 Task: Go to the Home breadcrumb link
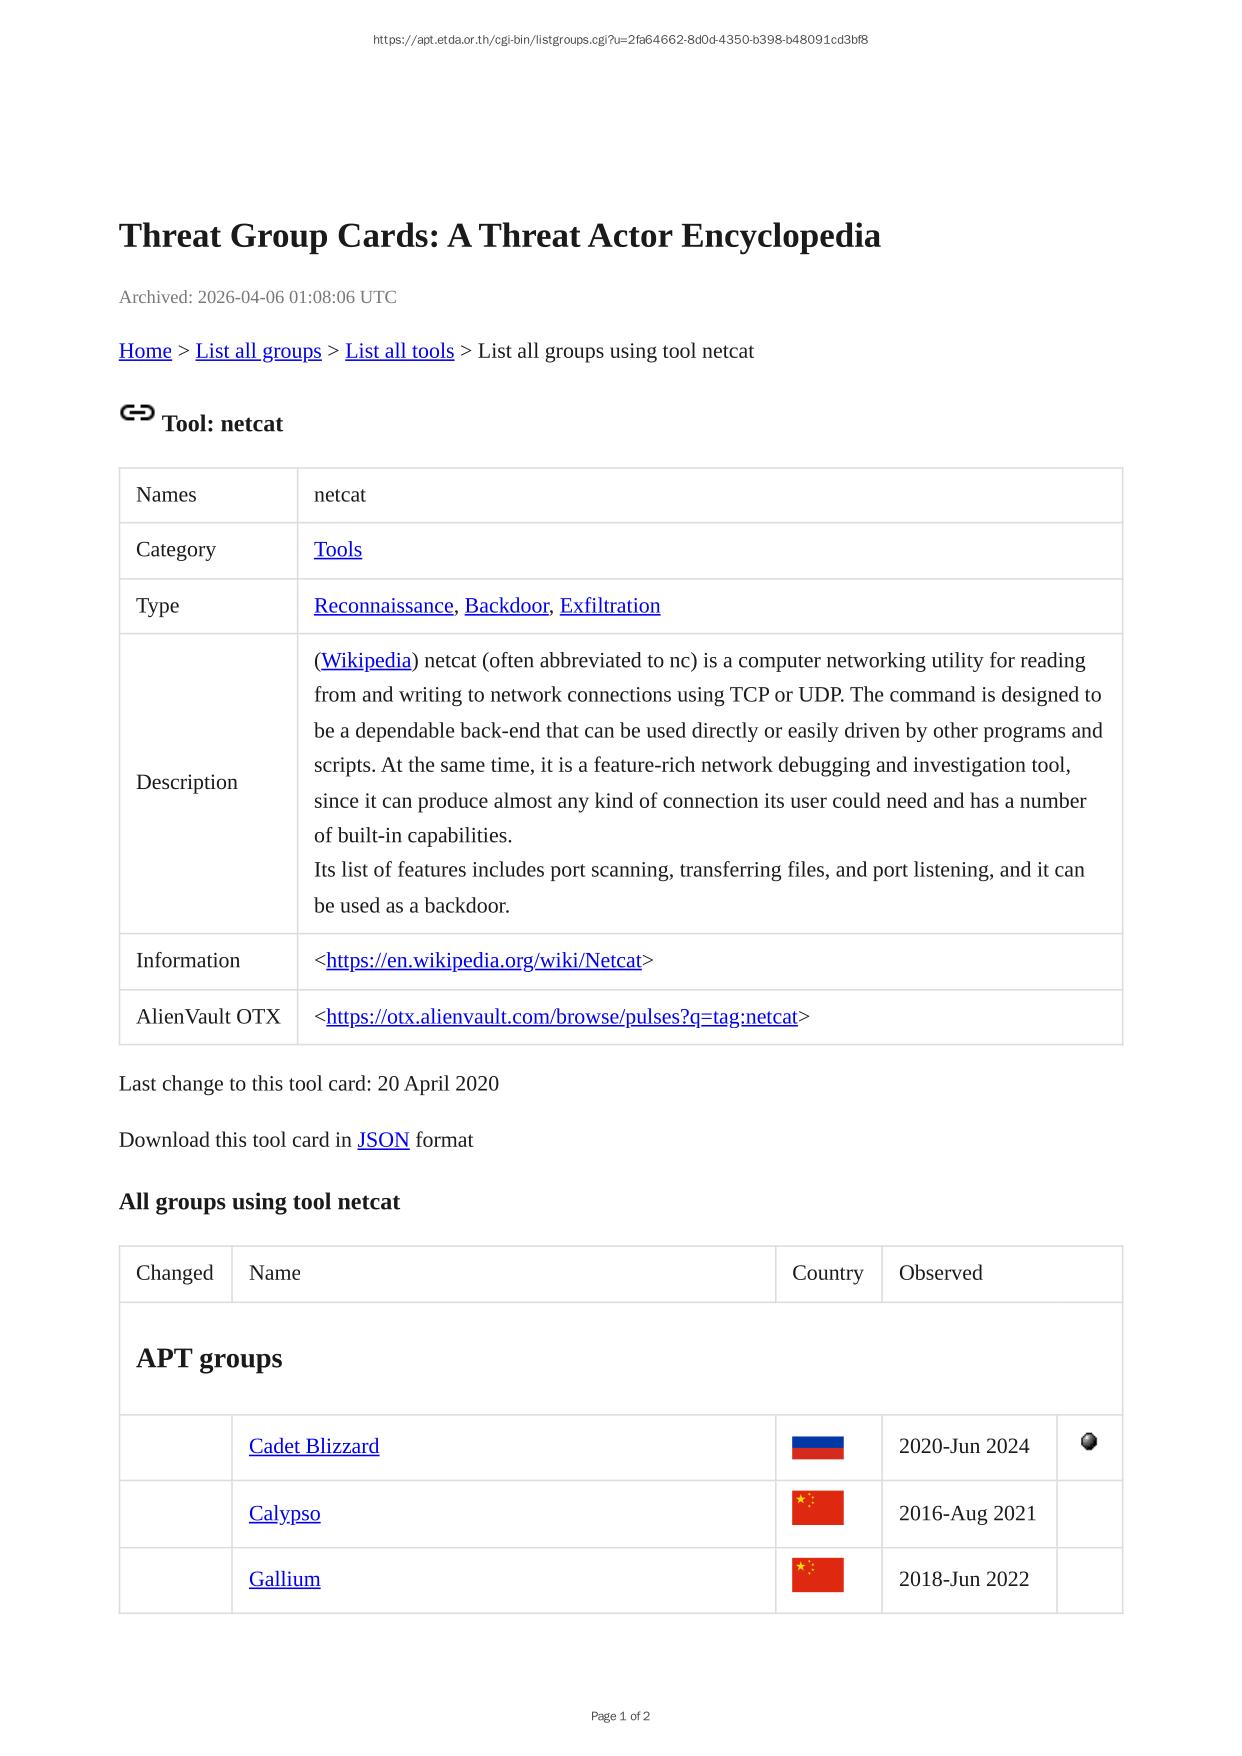pyautogui.click(x=145, y=351)
